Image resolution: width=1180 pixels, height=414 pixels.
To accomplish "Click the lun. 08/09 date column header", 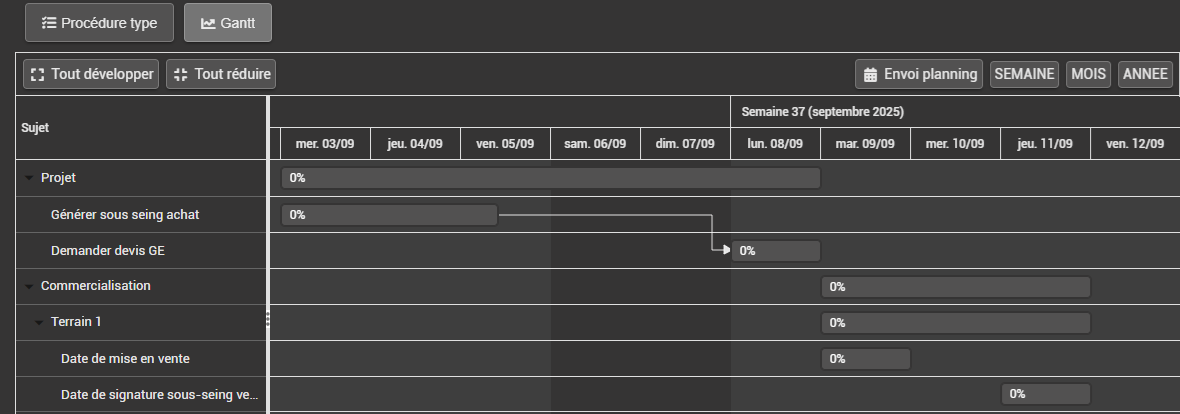I will (x=775, y=144).
